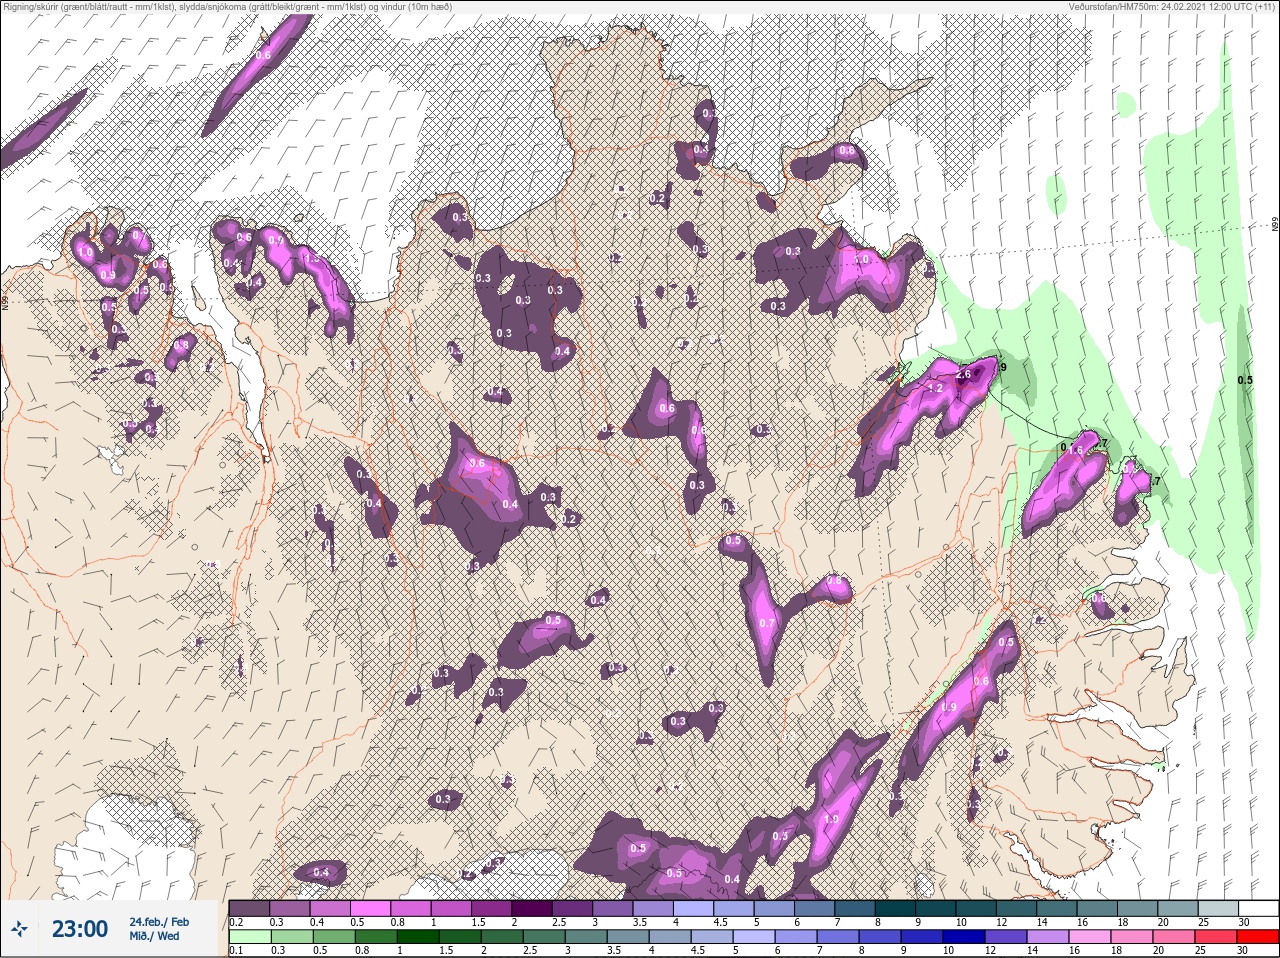Pick navy blue bottom swatch between 10 and 12
Viewport: 1280px width, 958px height.
(x=965, y=937)
